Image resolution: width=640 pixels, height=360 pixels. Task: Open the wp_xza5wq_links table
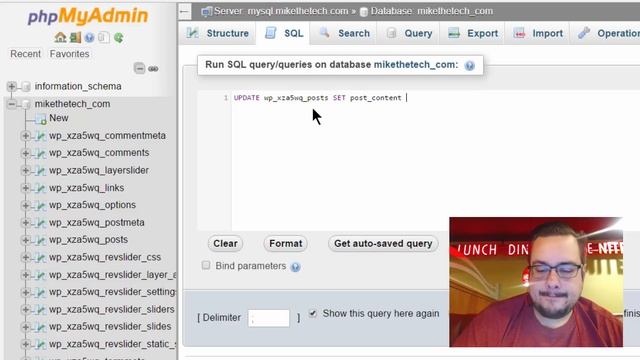[87, 188]
